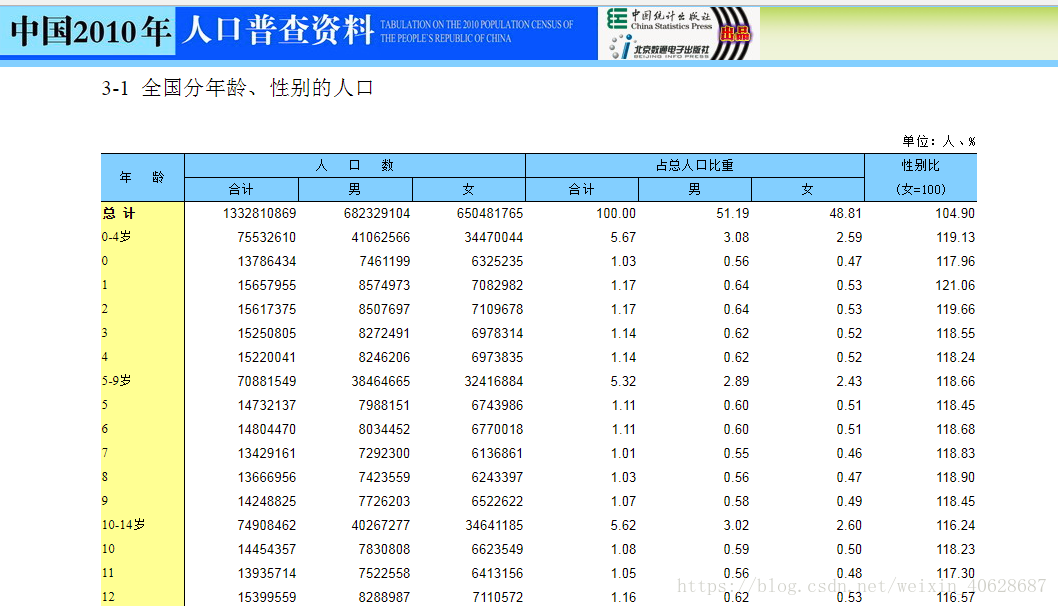Click the sex ratio cell 118.90
The width and height of the screenshot is (1058, 606).
(955, 477)
